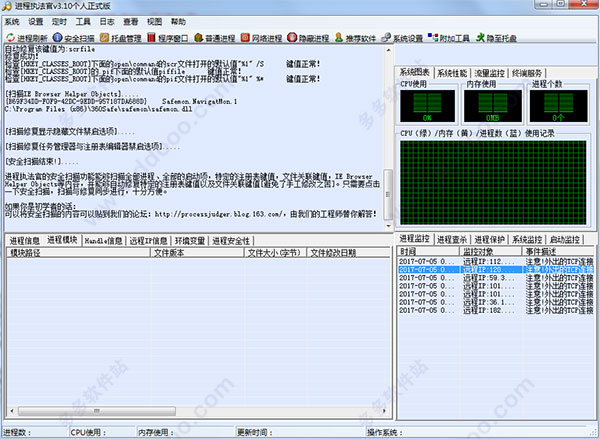Screen dimensions: 600x439
Task: Click the CPU使用 gauge display
Action: [427, 106]
